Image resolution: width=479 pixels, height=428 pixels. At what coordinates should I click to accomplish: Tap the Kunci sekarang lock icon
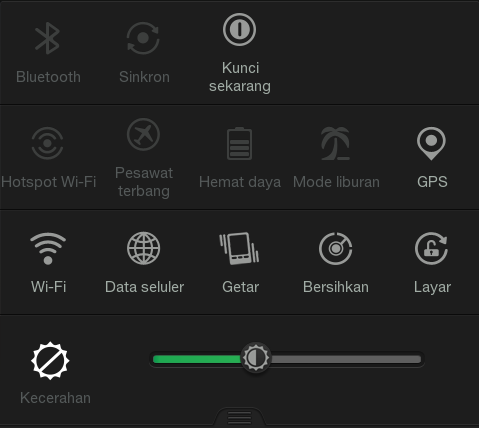click(239, 29)
